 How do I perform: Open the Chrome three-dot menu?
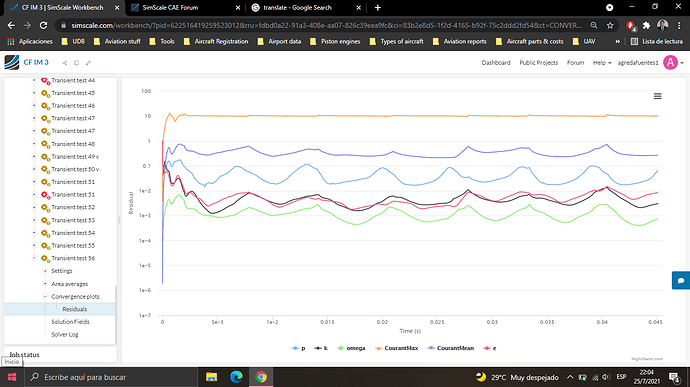click(x=679, y=26)
